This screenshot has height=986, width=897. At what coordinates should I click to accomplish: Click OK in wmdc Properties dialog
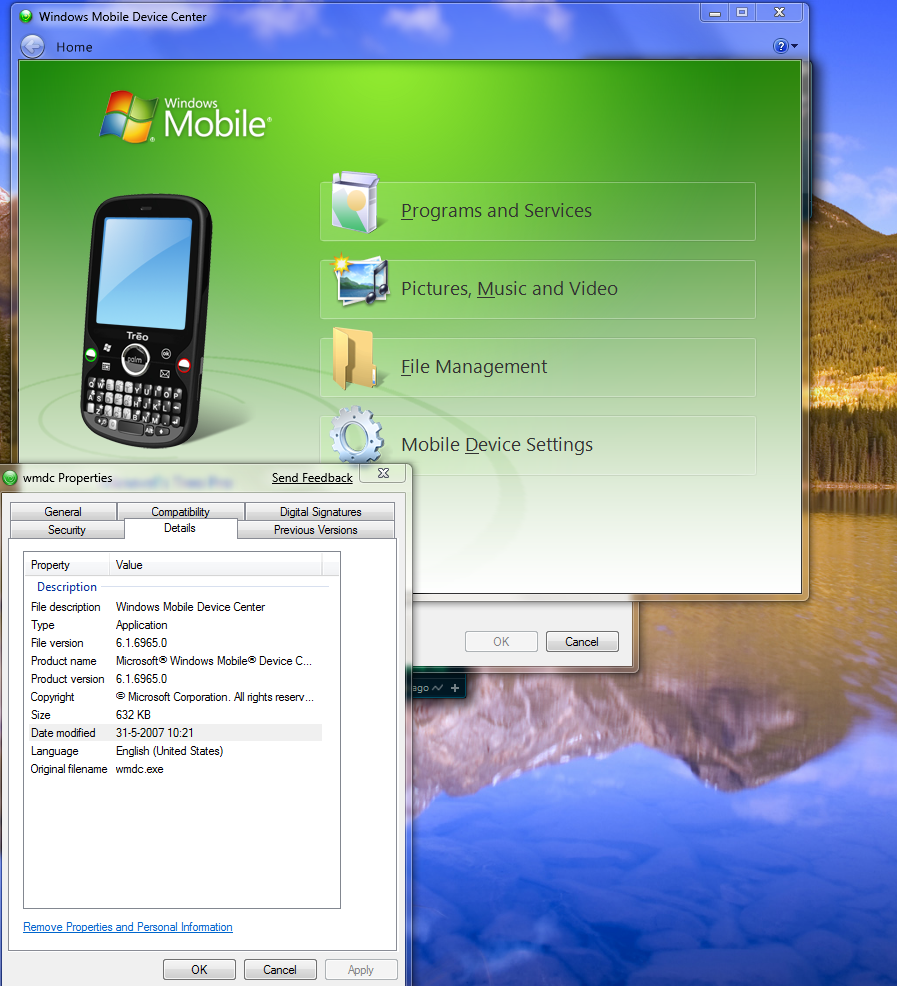pos(199,970)
